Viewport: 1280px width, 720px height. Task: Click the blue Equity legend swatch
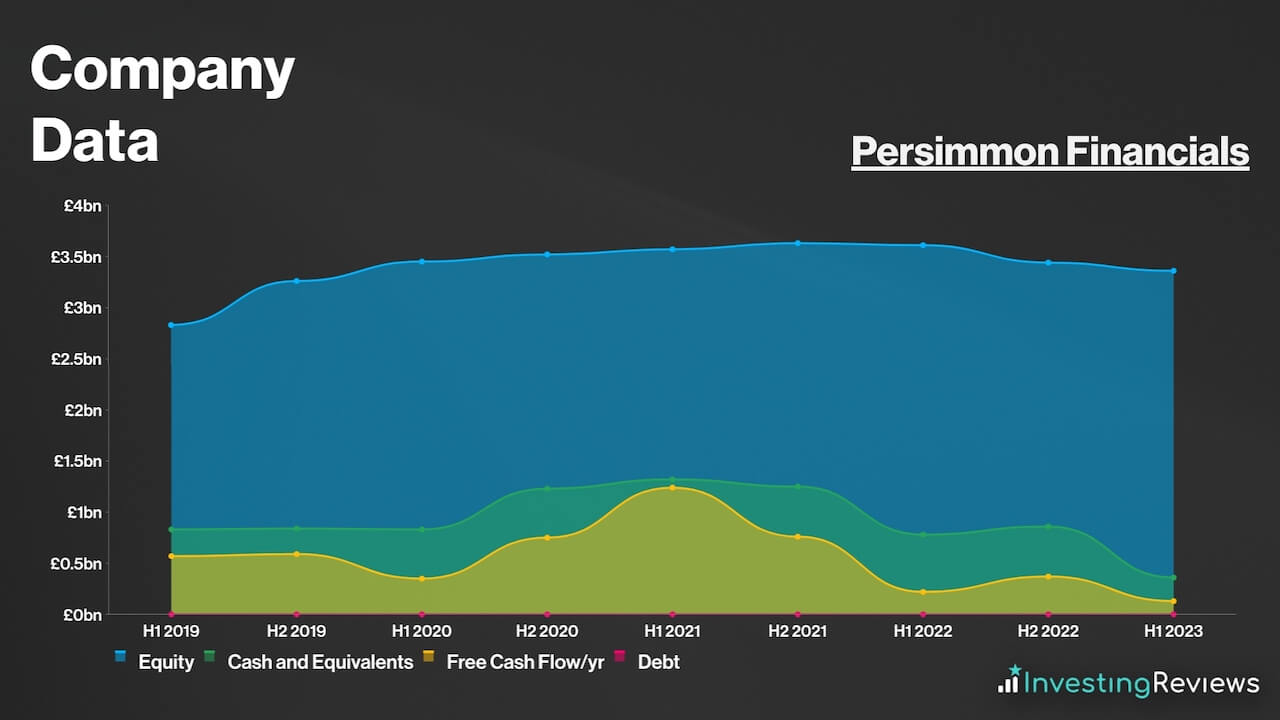[120, 657]
